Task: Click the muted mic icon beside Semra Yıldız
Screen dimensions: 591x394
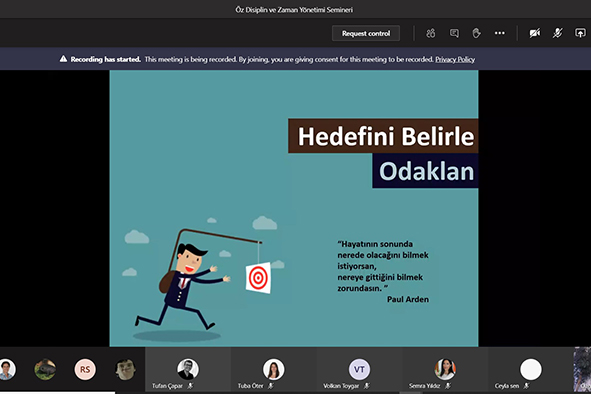Action: [x=448, y=386]
